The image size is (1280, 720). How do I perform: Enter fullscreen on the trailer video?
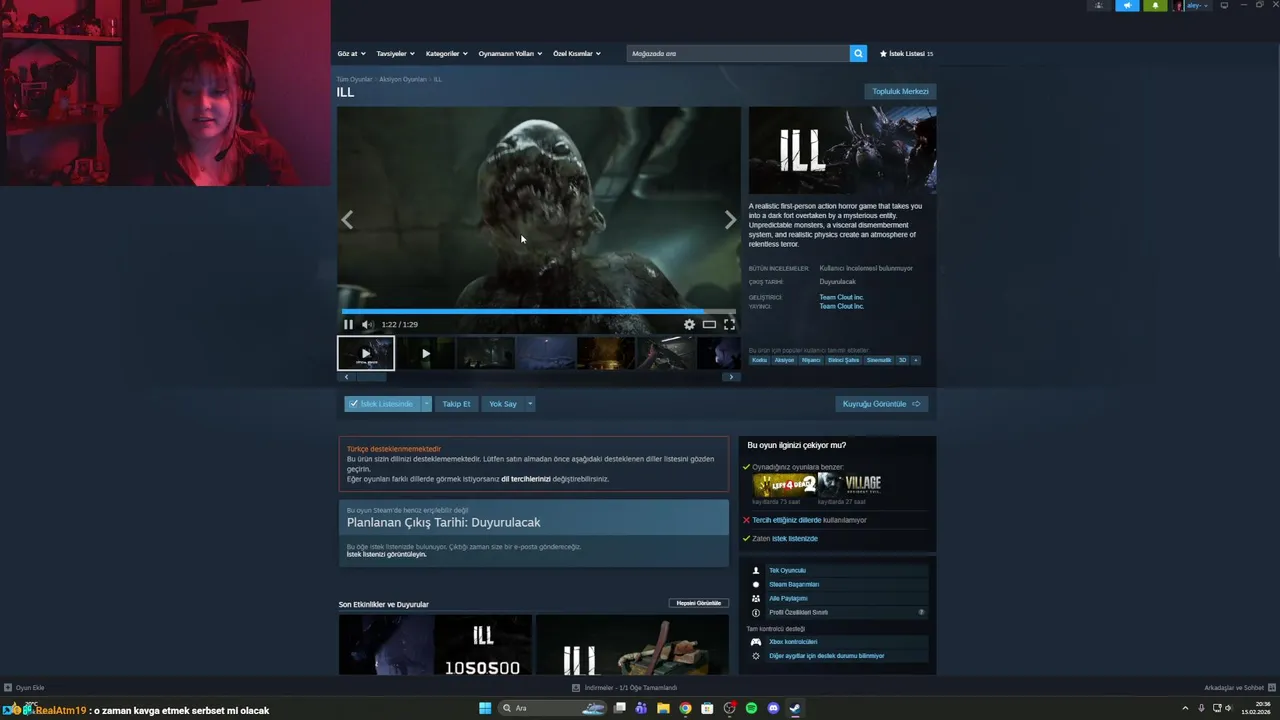click(x=729, y=324)
